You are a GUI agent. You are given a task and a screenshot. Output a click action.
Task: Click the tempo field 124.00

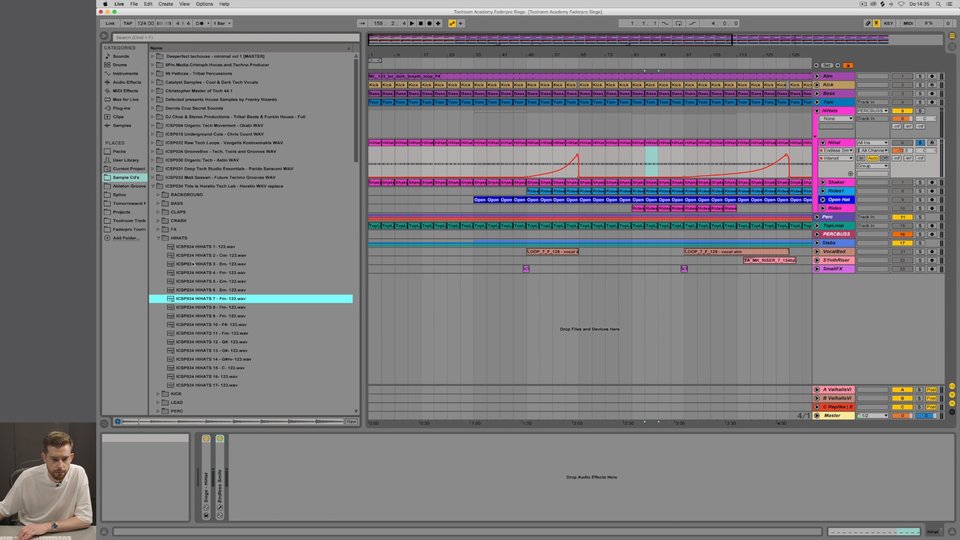[x=145, y=23]
